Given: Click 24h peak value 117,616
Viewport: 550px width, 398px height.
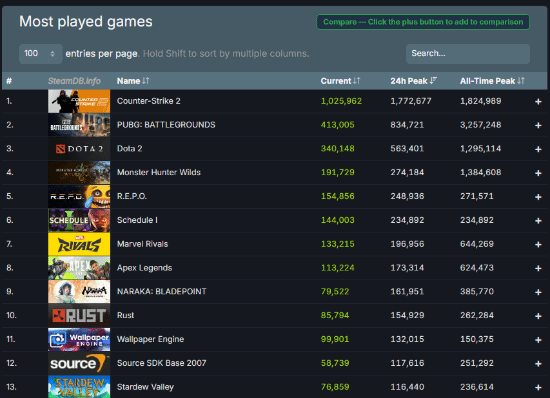Looking at the screenshot, I should [x=407, y=364].
